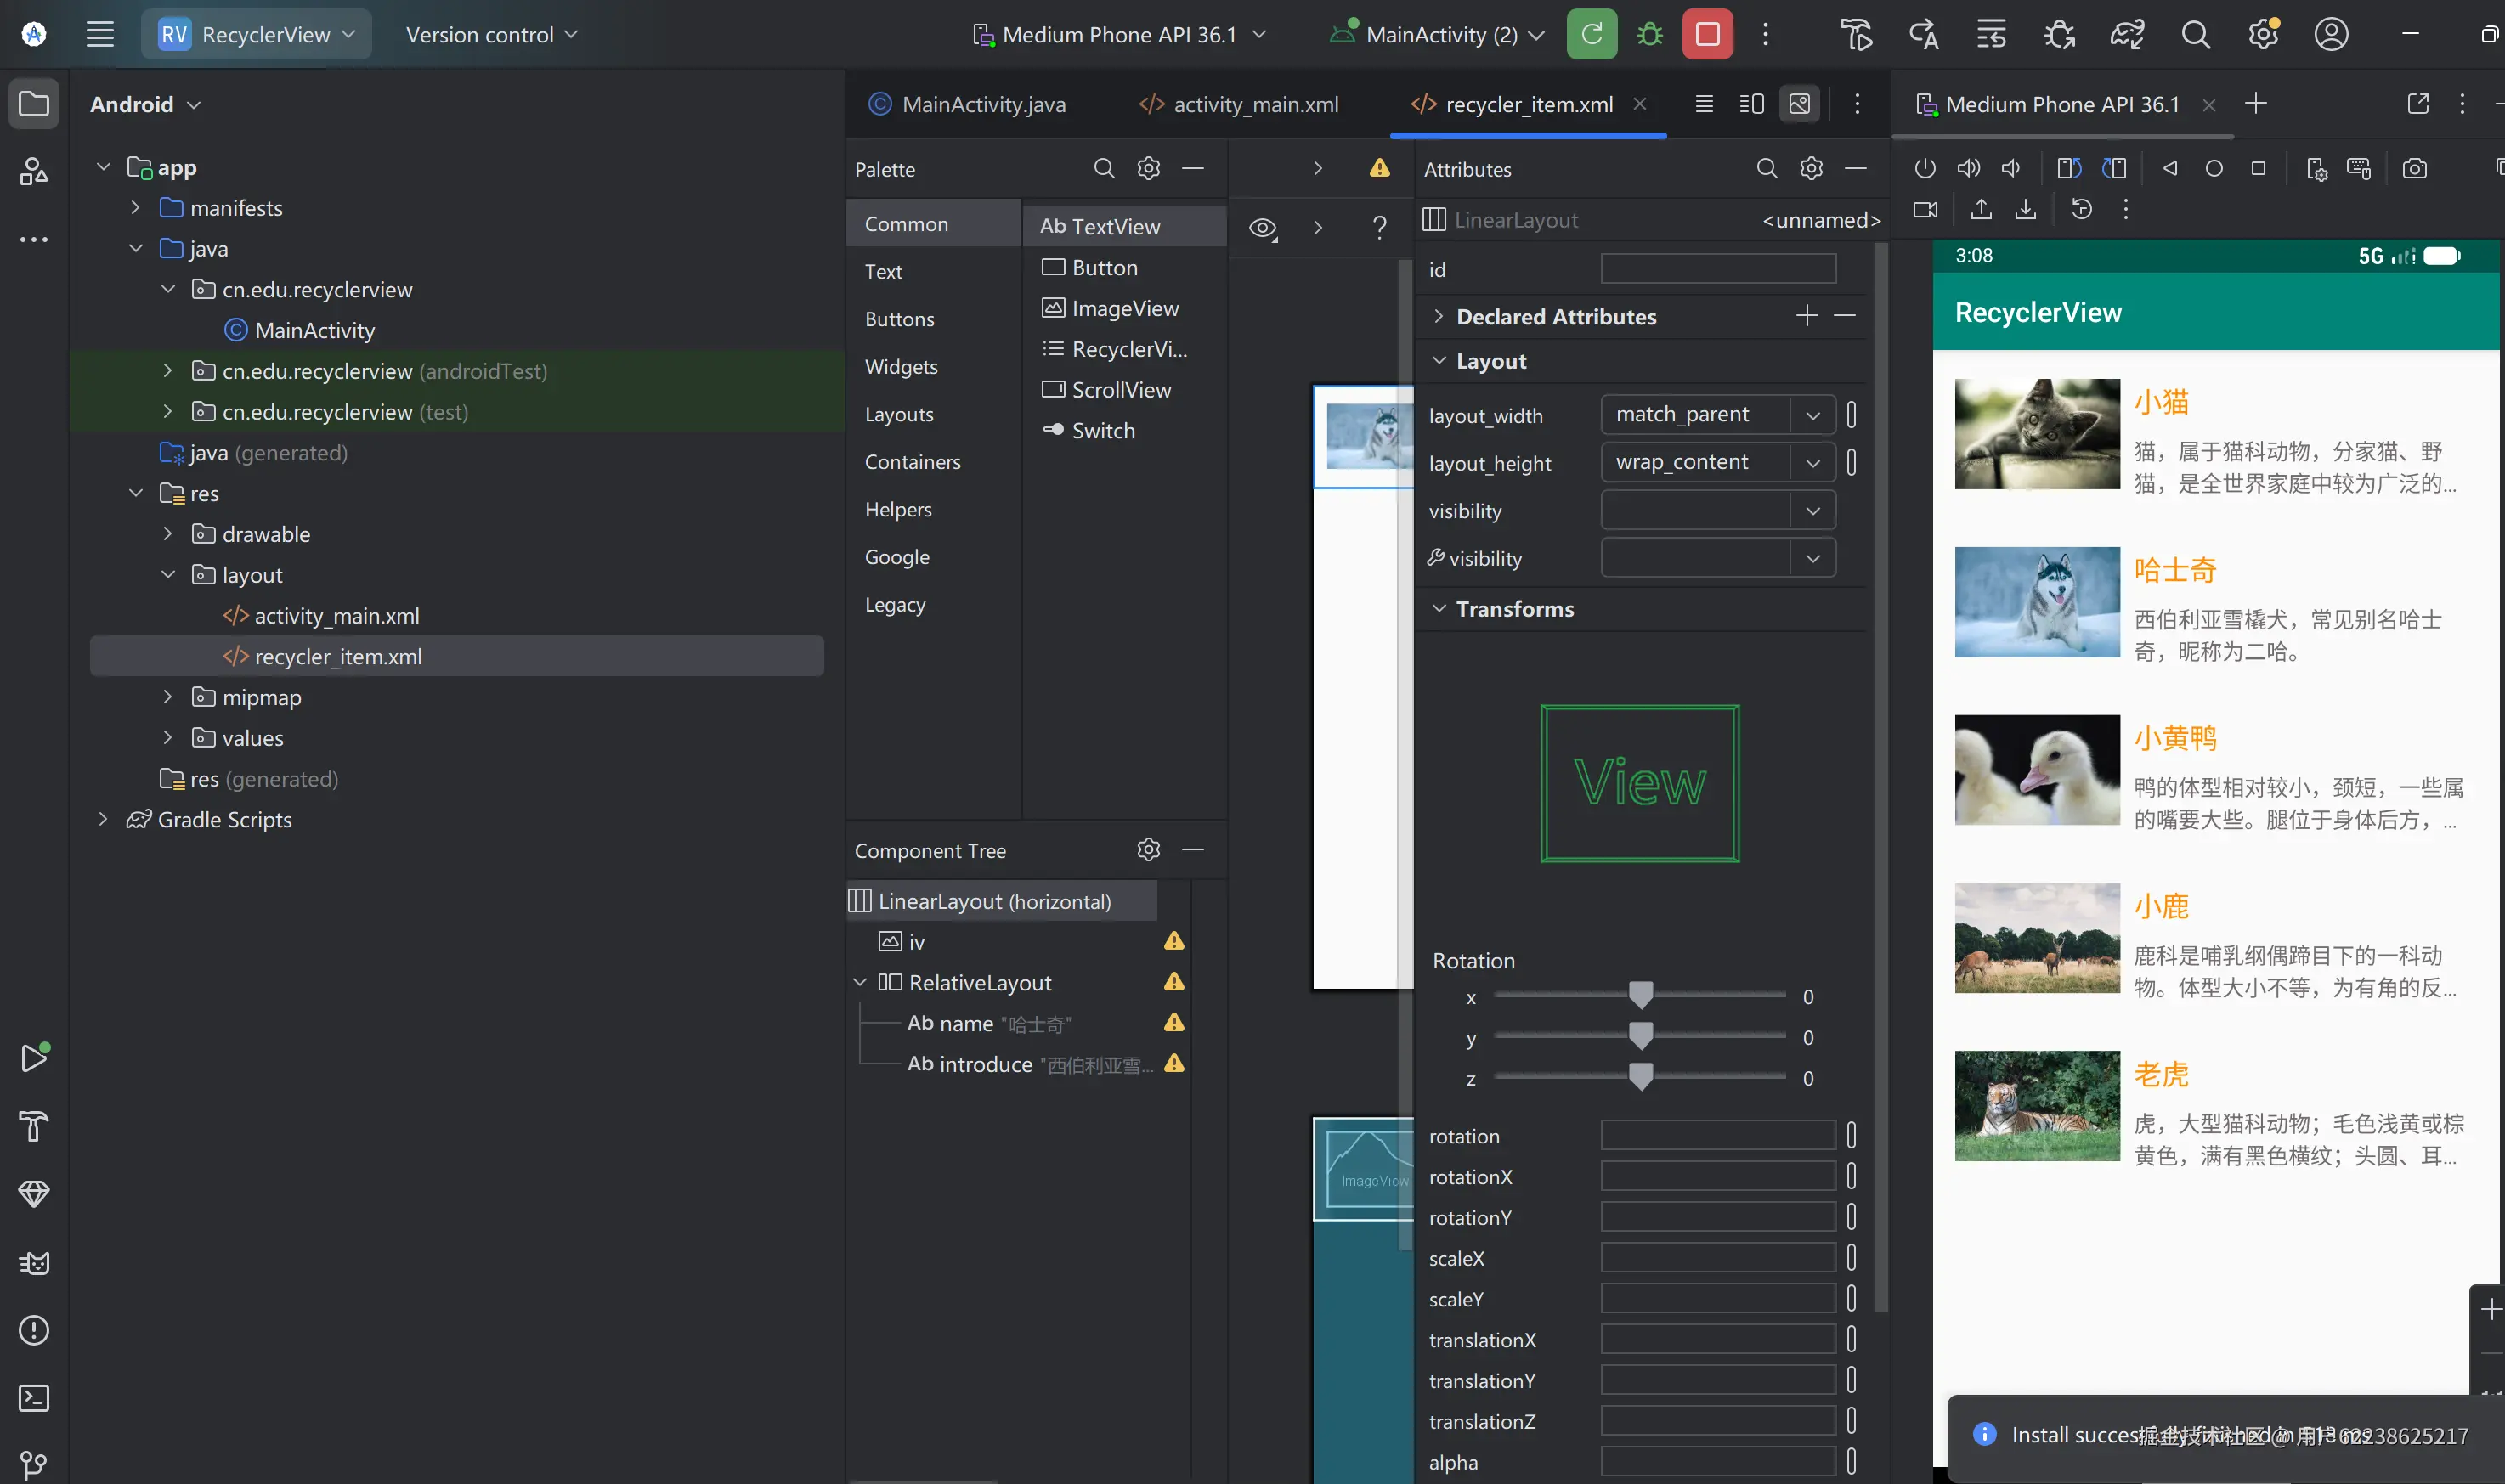
Task: Click the id input field
Action: click(x=1717, y=269)
